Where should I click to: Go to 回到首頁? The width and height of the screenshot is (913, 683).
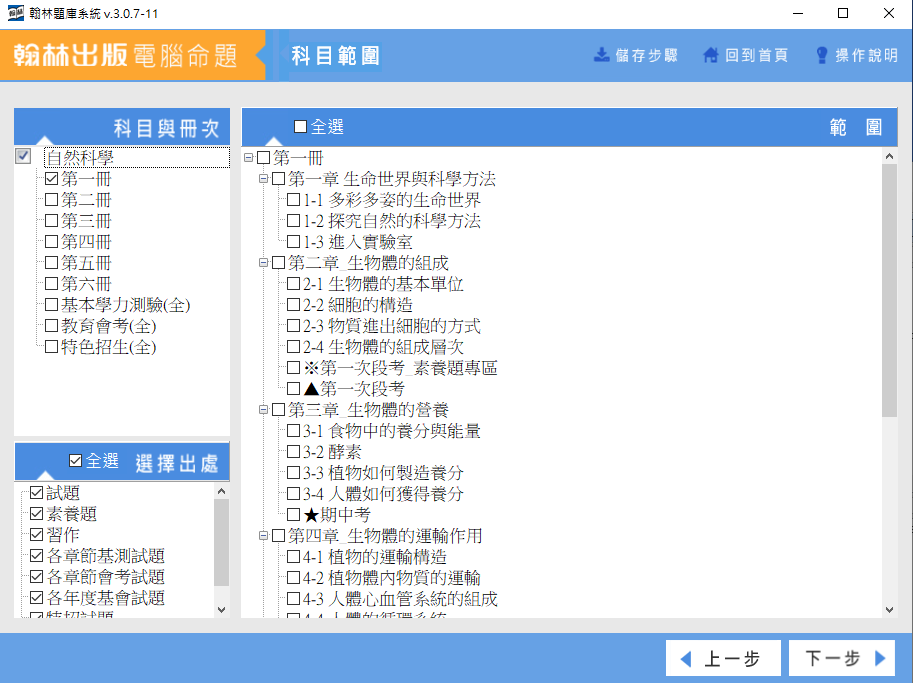coord(746,55)
